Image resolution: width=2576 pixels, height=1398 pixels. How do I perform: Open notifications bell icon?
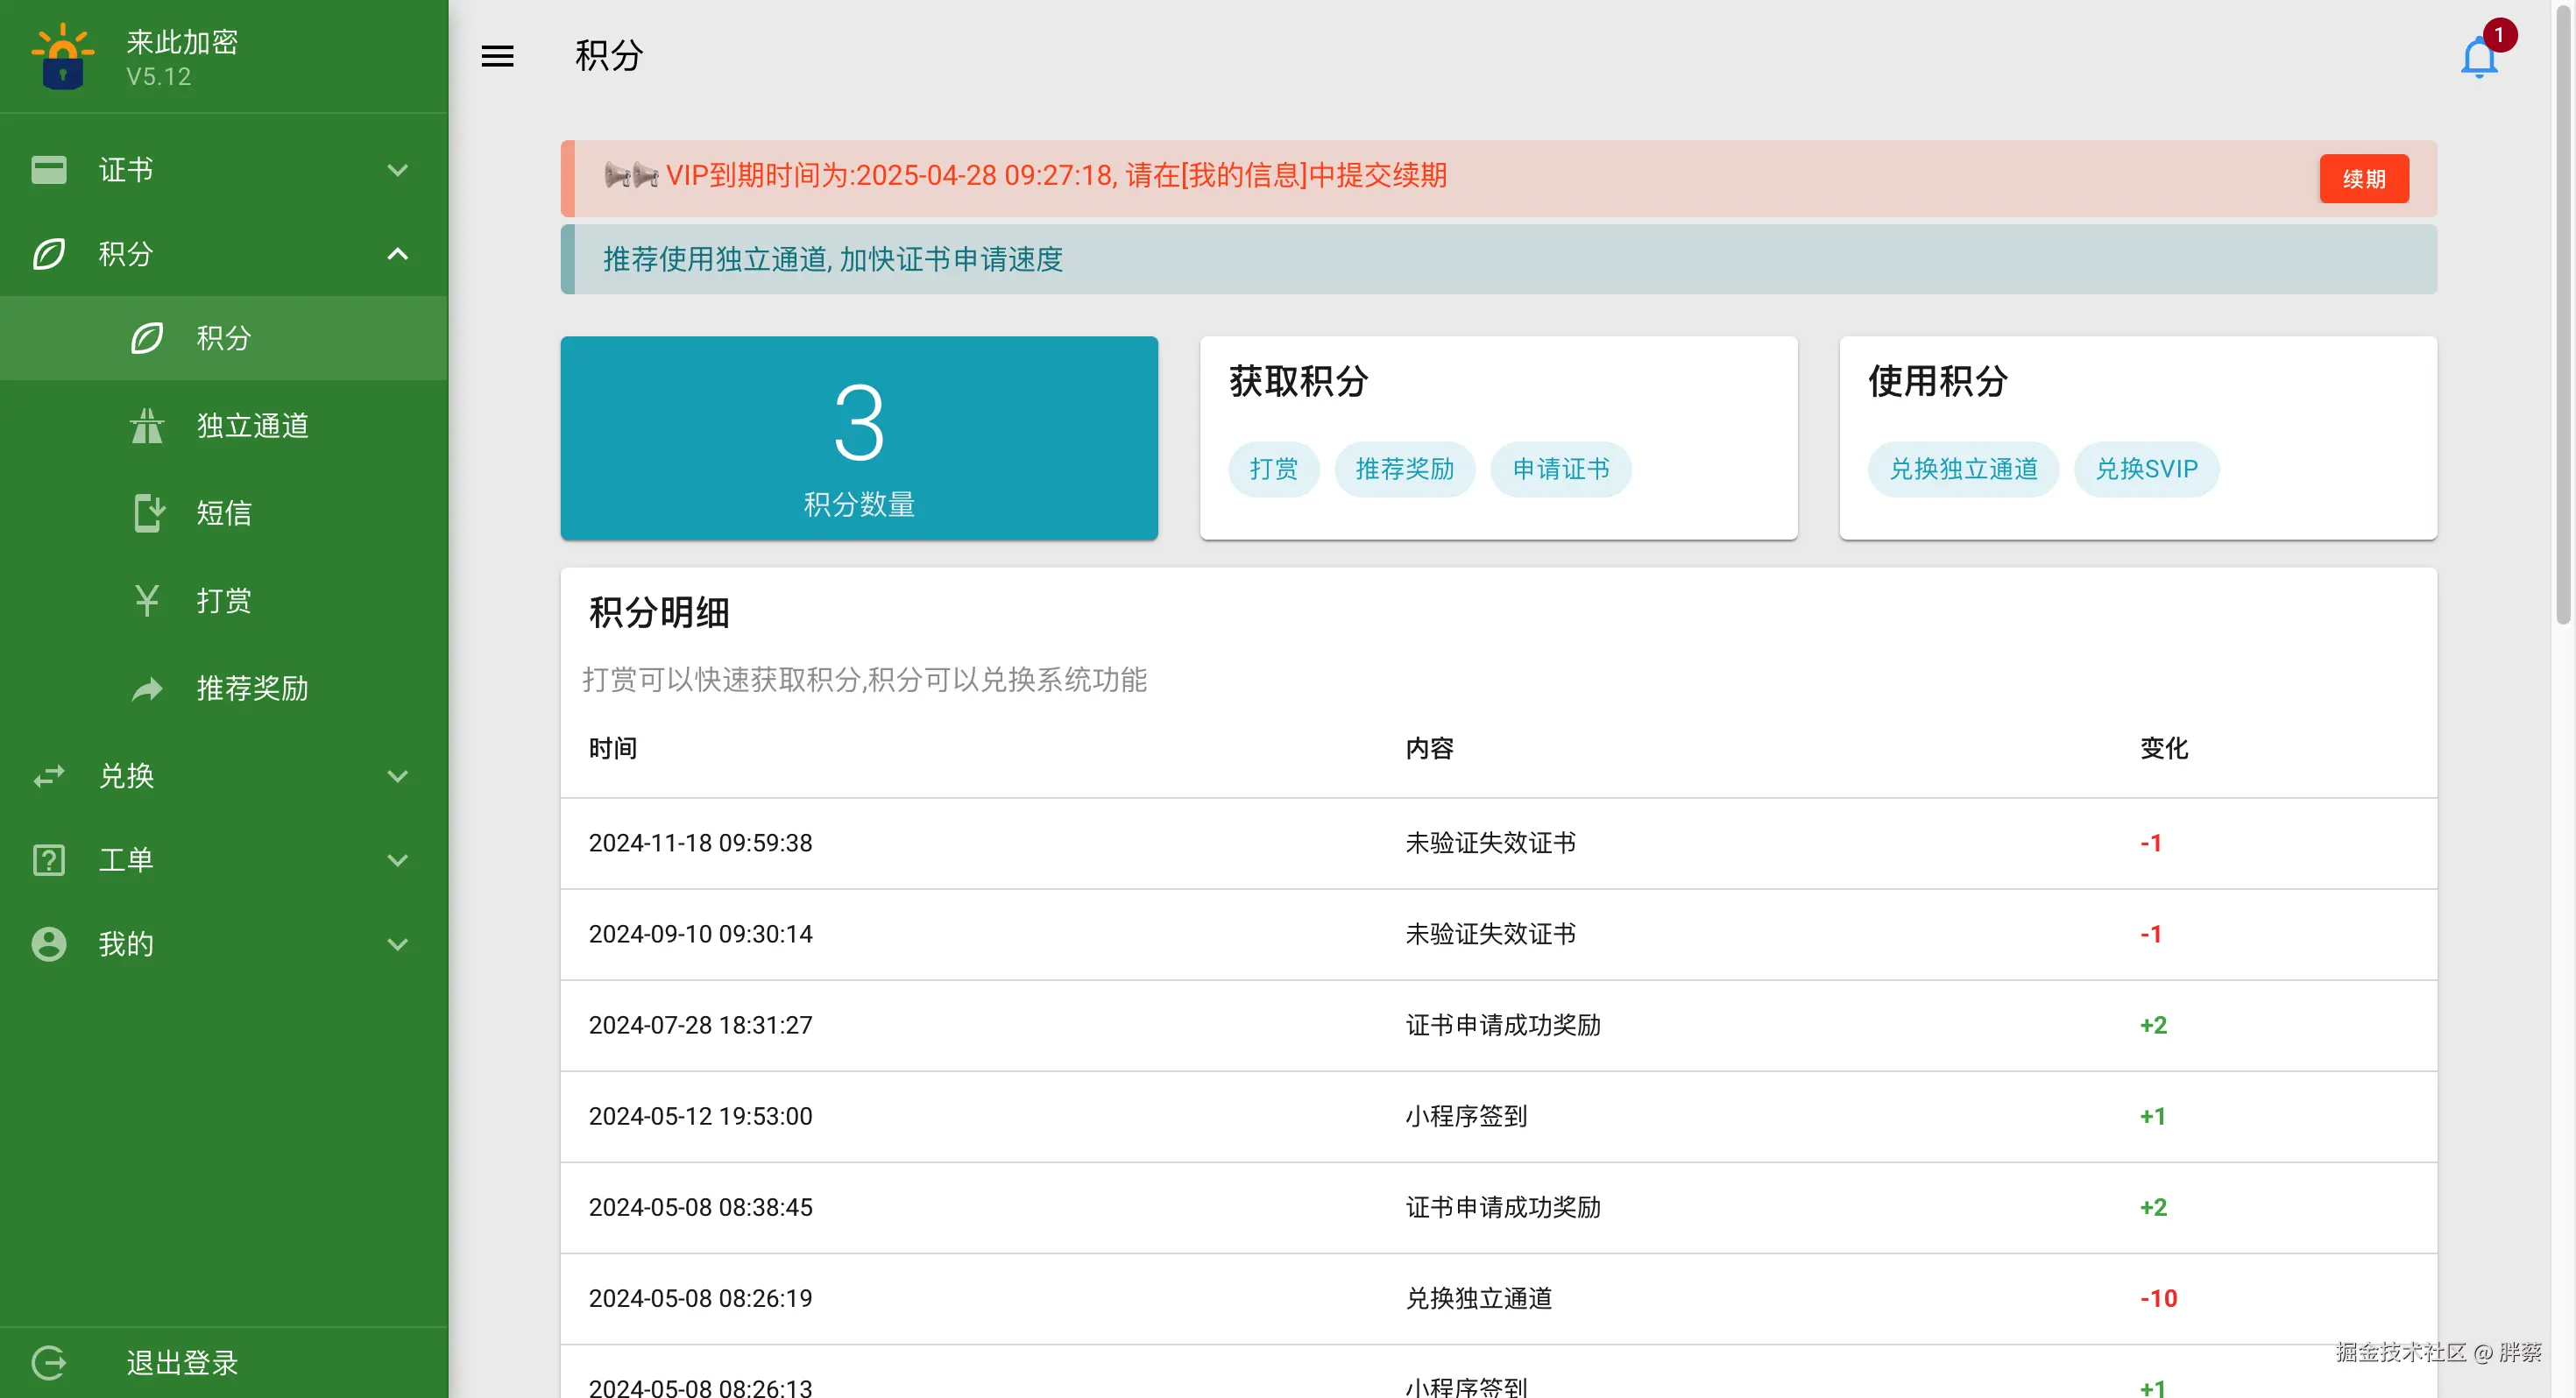(2478, 58)
